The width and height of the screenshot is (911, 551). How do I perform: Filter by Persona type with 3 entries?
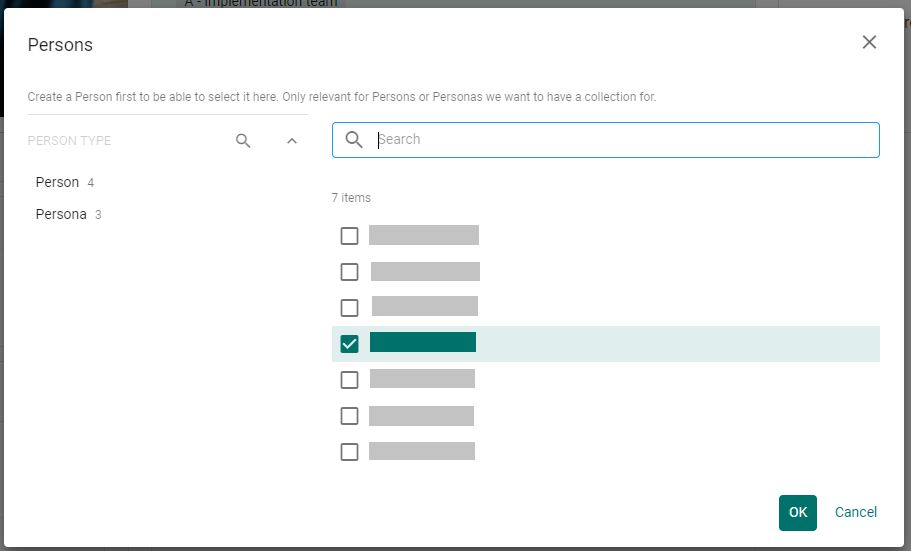61,215
